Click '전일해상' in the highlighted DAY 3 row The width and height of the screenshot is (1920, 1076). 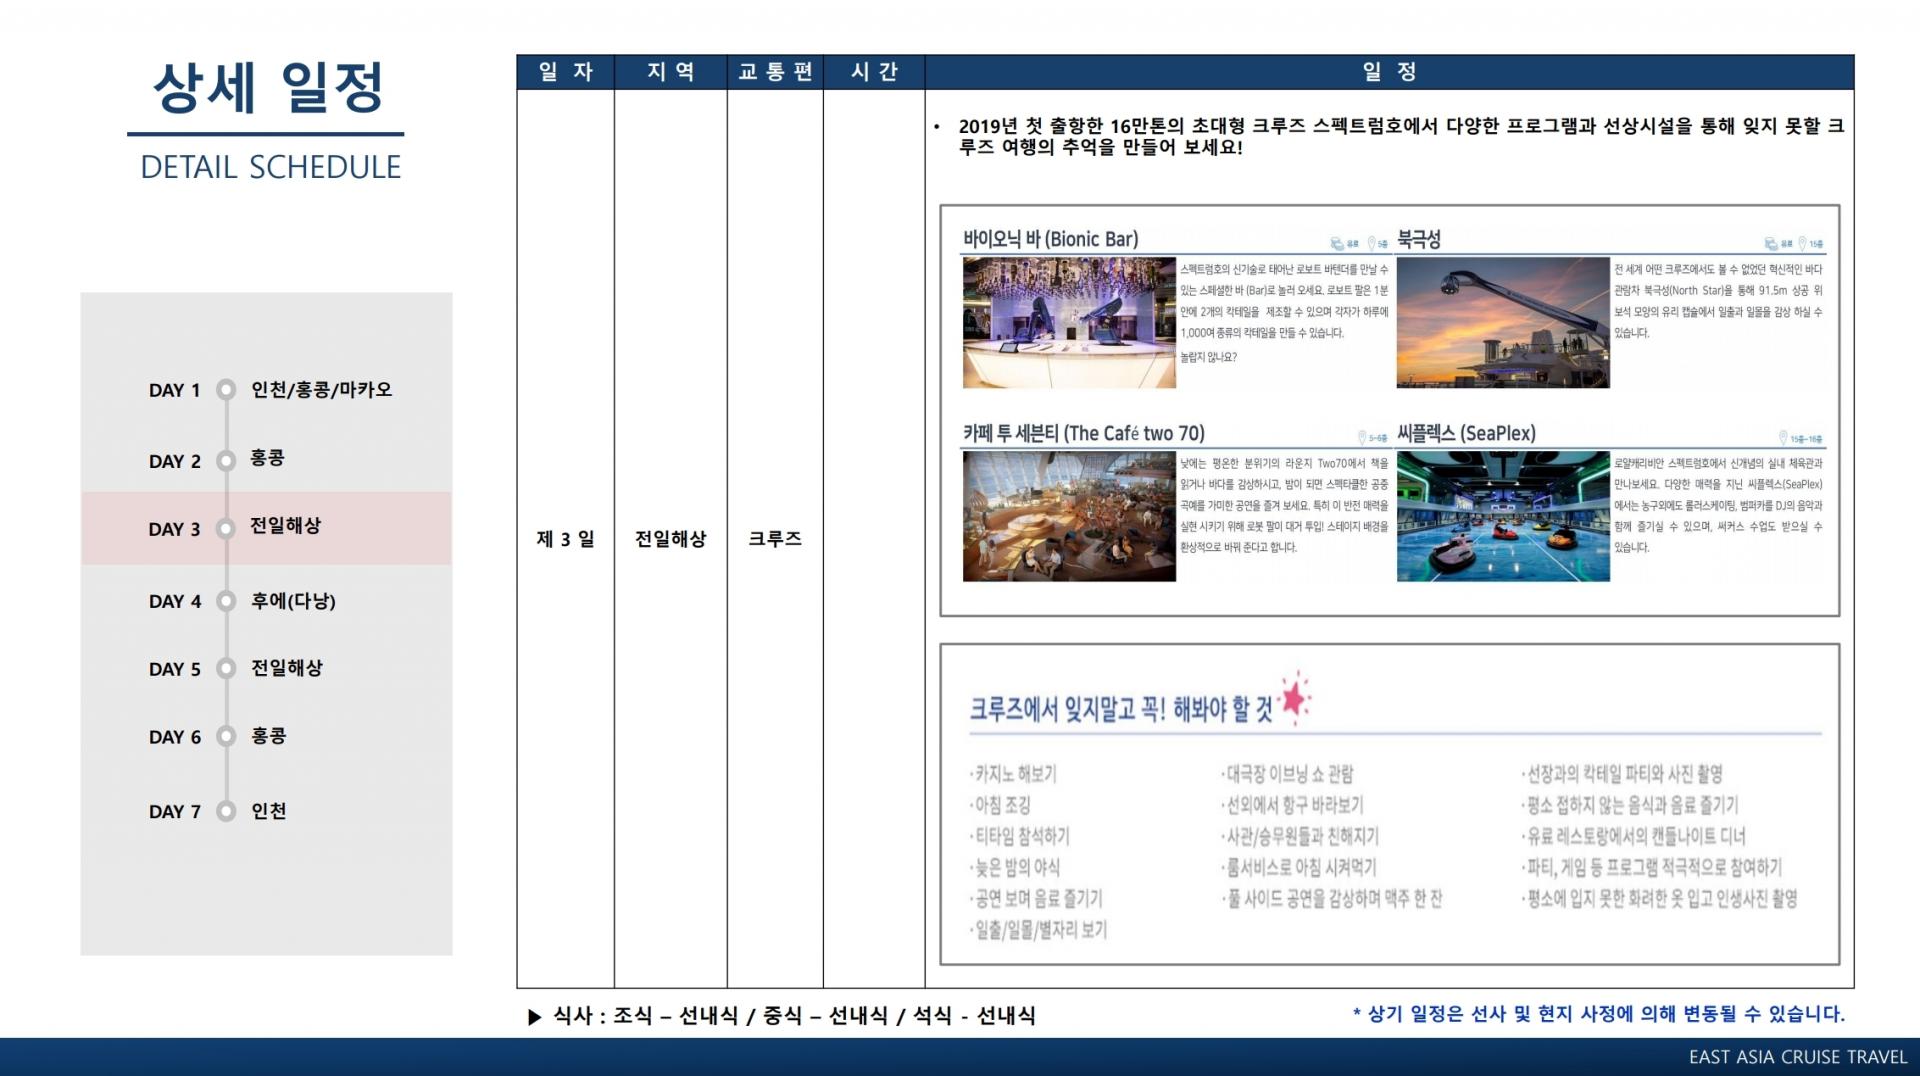coord(286,526)
